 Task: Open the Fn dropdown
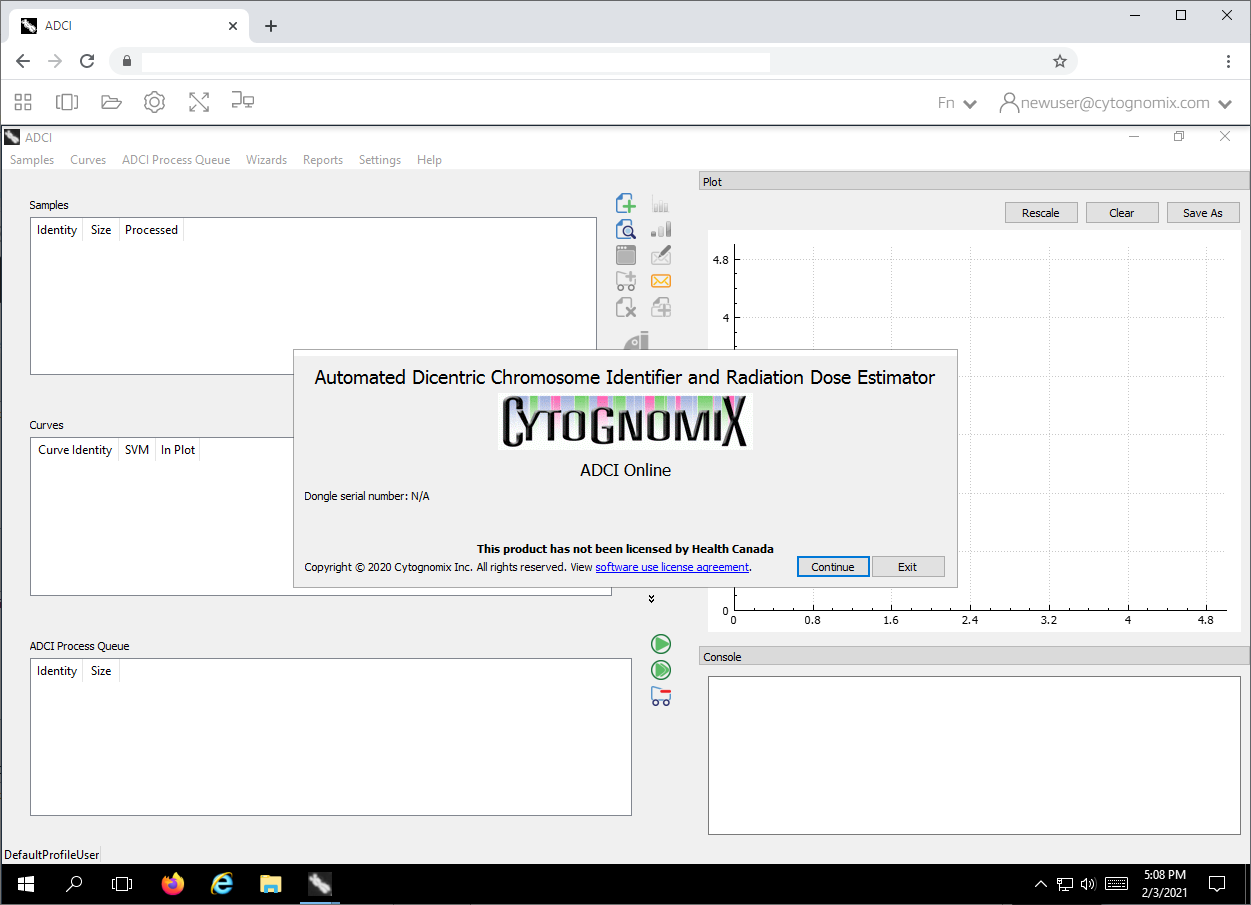tap(957, 103)
